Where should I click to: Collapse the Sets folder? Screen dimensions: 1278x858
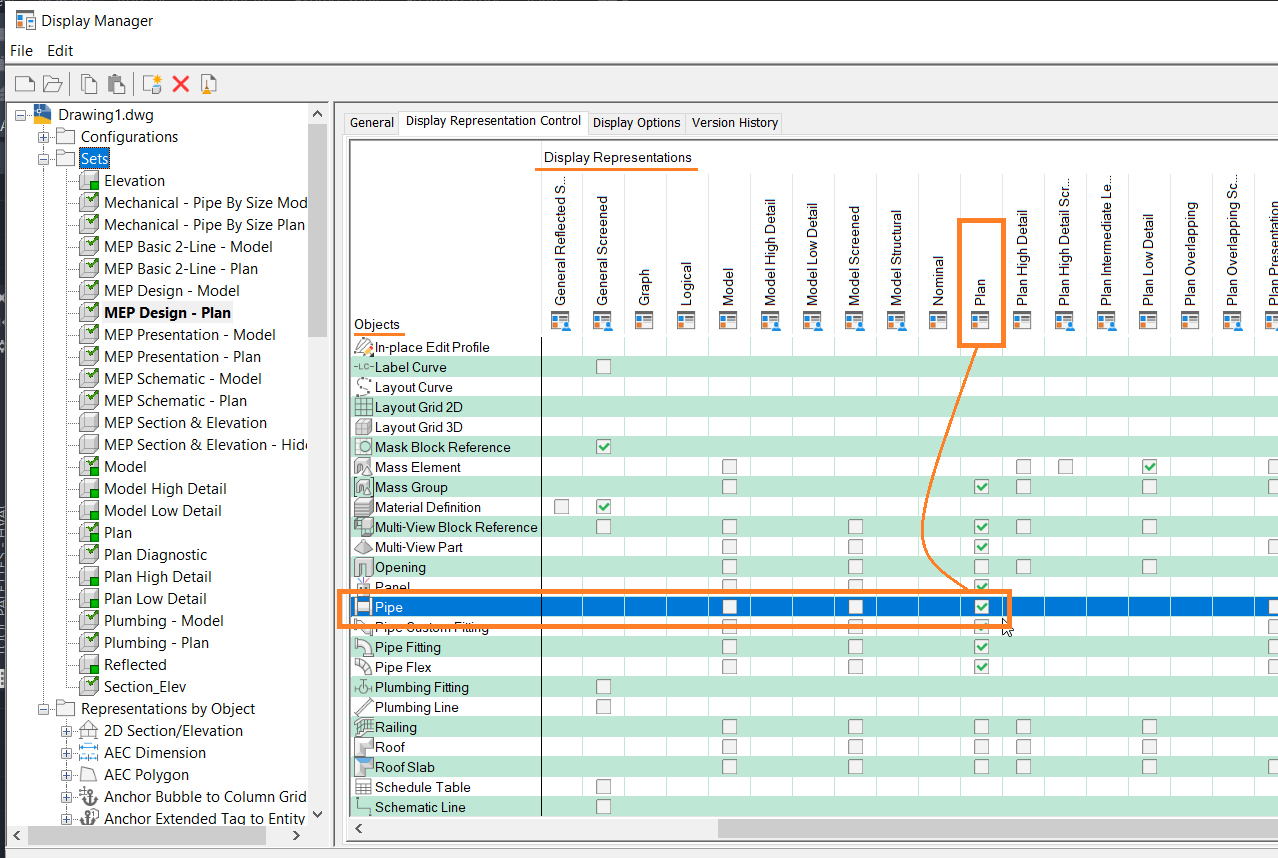(x=43, y=159)
